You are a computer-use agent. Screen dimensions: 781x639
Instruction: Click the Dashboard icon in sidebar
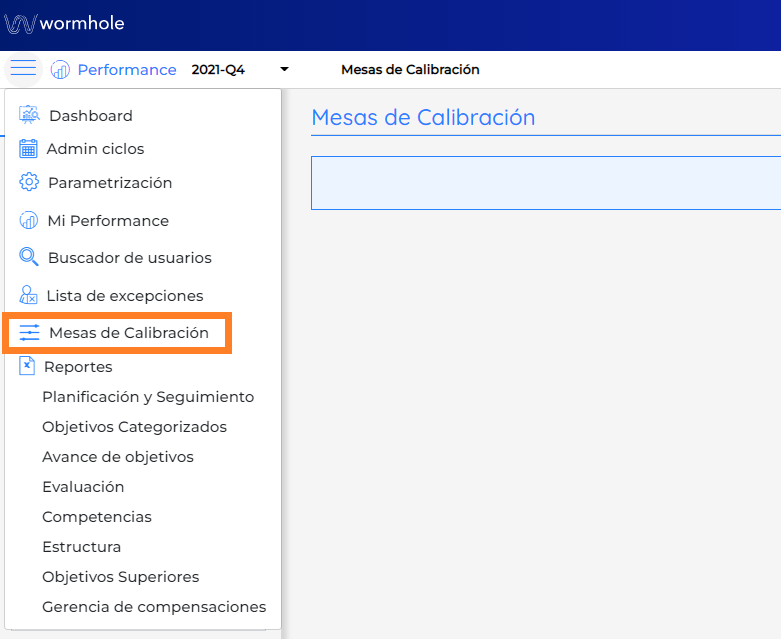[x=30, y=115]
